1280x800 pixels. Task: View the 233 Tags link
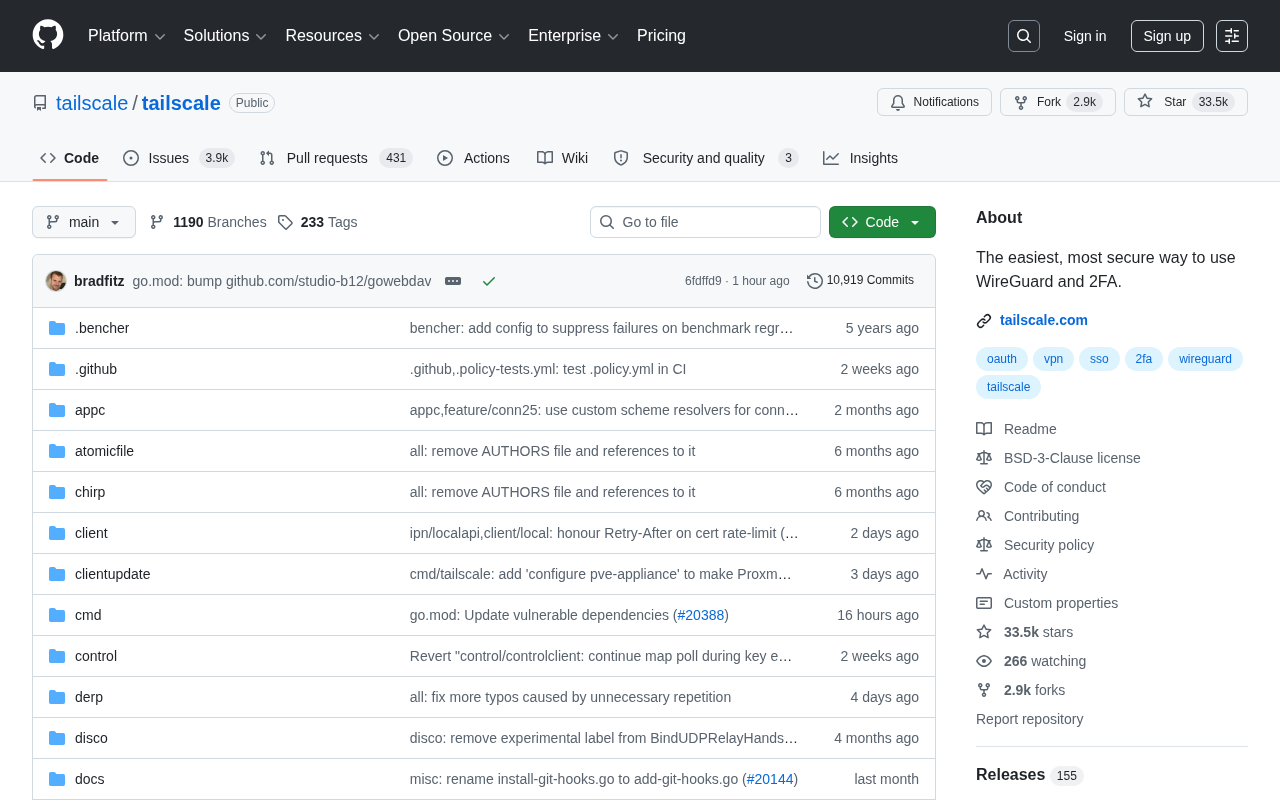coord(317,222)
